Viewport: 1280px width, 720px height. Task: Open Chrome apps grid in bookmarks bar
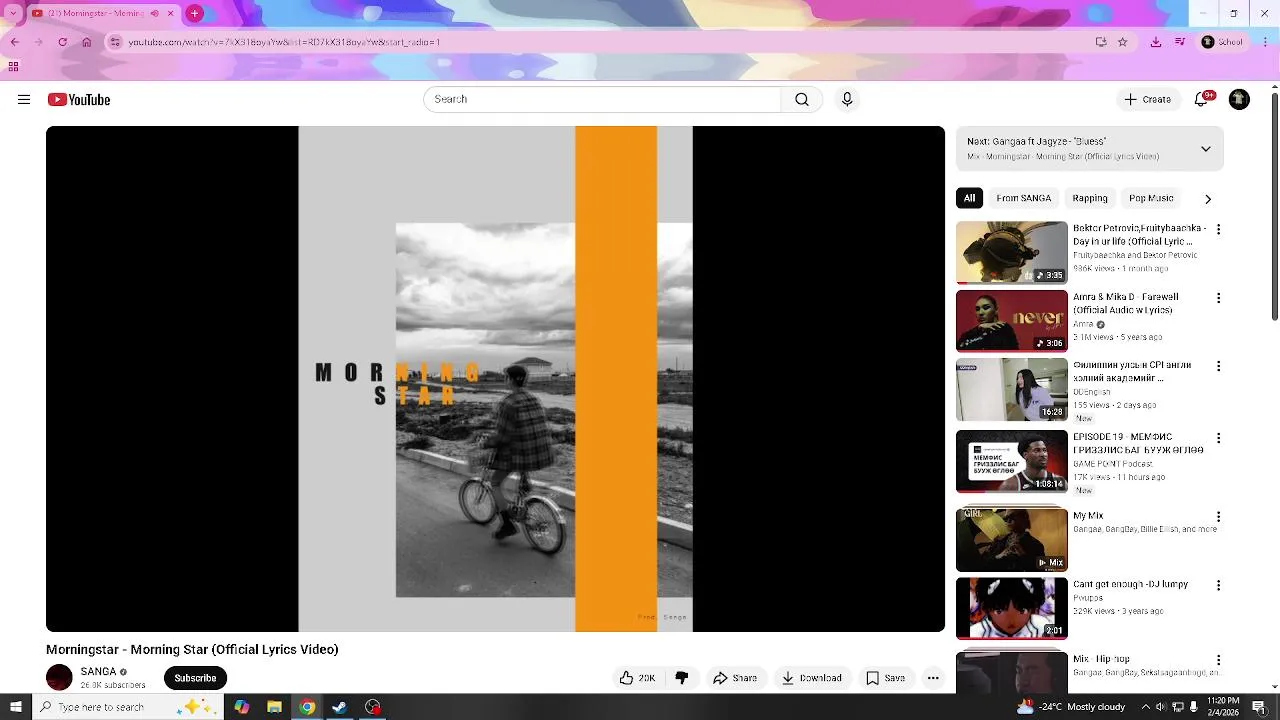[13, 67]
